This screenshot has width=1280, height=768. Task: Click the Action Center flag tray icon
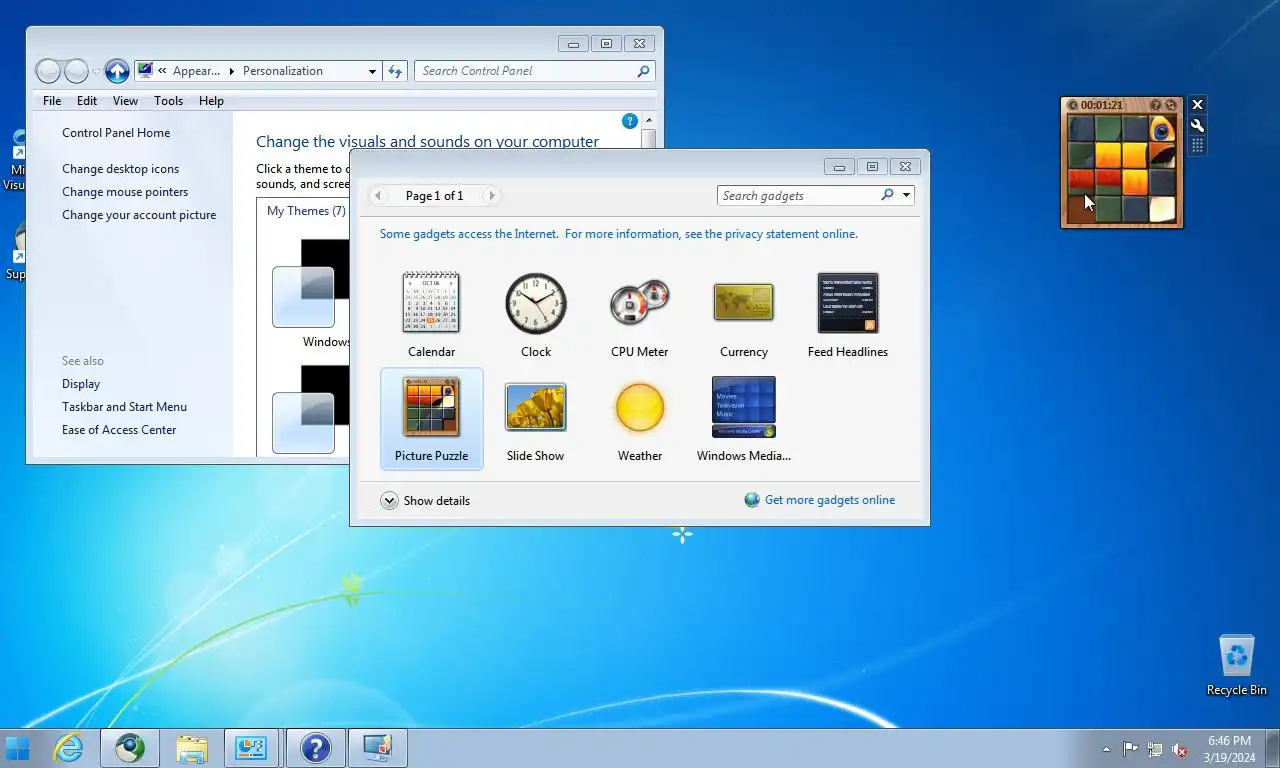coord(1130,749)
